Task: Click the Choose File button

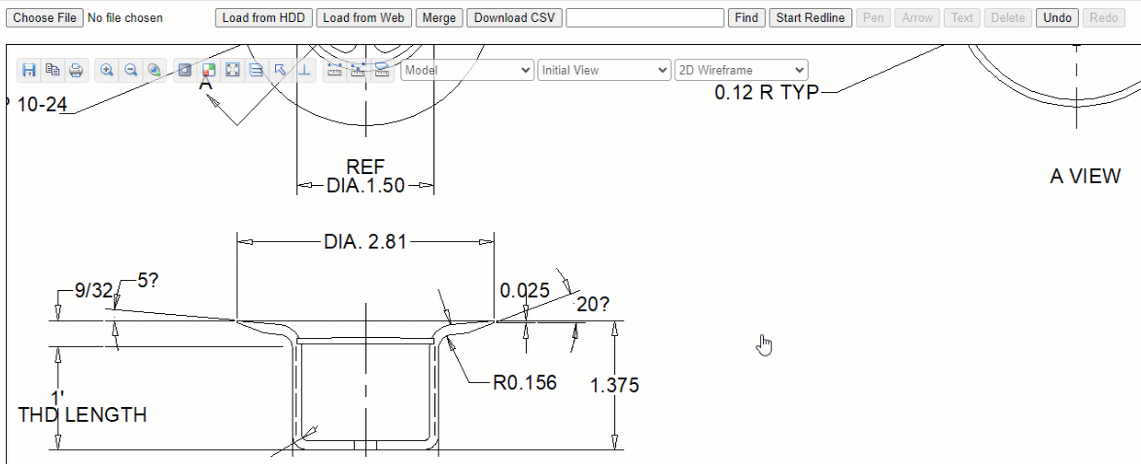Action: (x=45, y=18)
